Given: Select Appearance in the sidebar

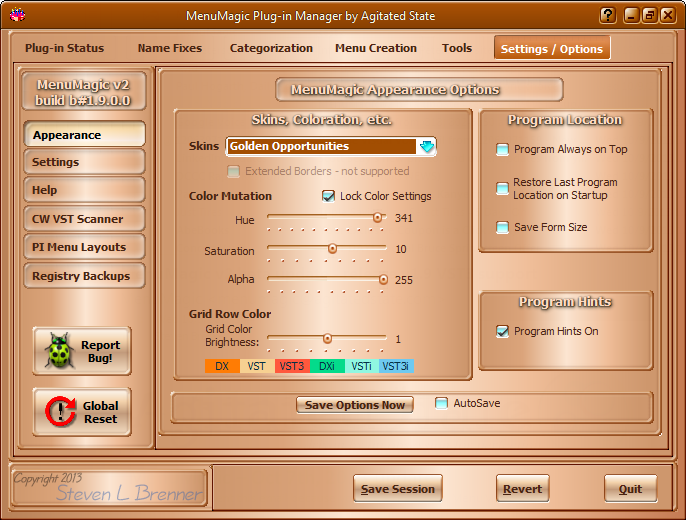Looking at the screenshot, I should pos(84,135).
